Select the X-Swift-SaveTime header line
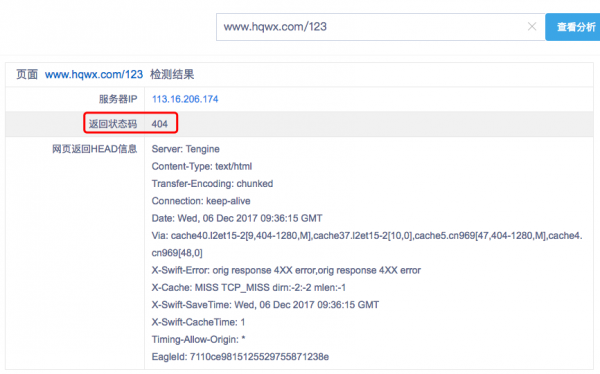 pyautogui.click(x=265, y=305)
